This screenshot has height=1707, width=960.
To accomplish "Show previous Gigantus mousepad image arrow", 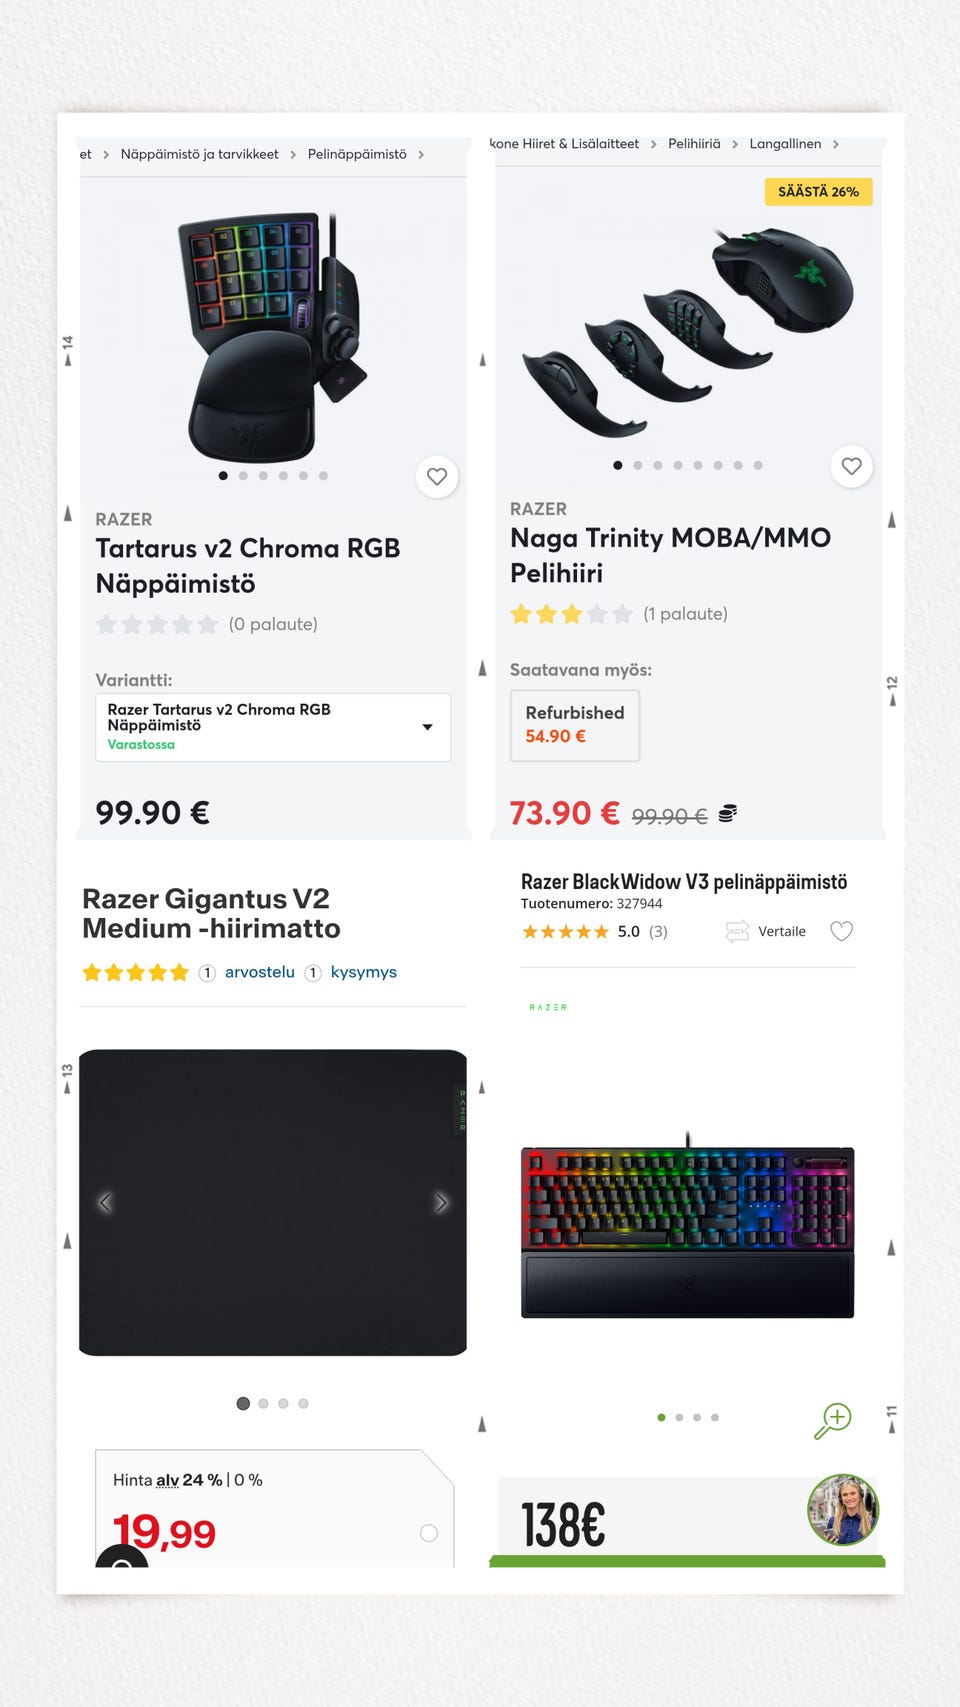I will tap(105, 1203).
